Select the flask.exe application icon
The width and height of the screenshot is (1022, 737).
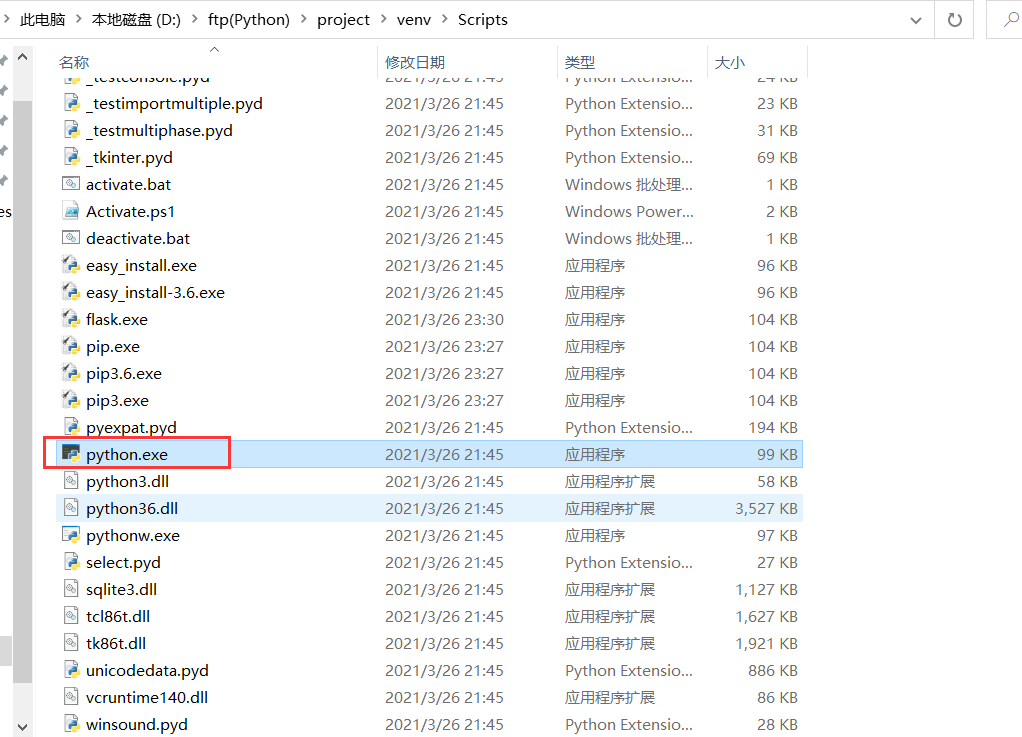[71, 319]
